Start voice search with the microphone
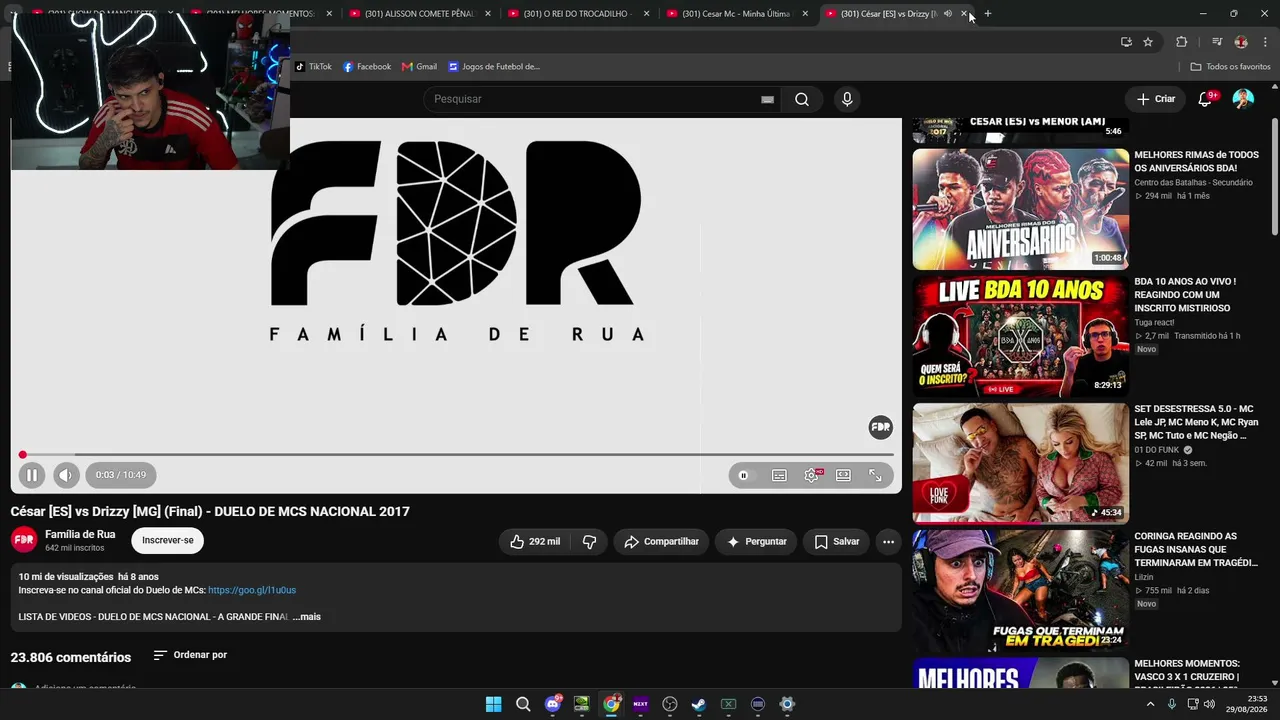The height and width of the screenshot is (720, 1280). pyautogui.click(x=847, y=99)
